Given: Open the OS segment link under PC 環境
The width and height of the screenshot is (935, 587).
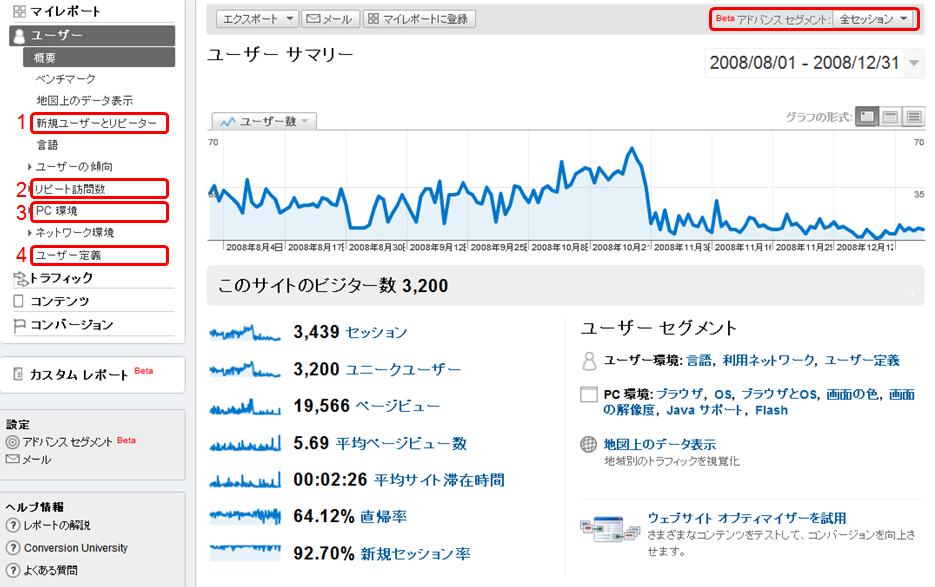Looking at the screenshot, I should [723, 394].
